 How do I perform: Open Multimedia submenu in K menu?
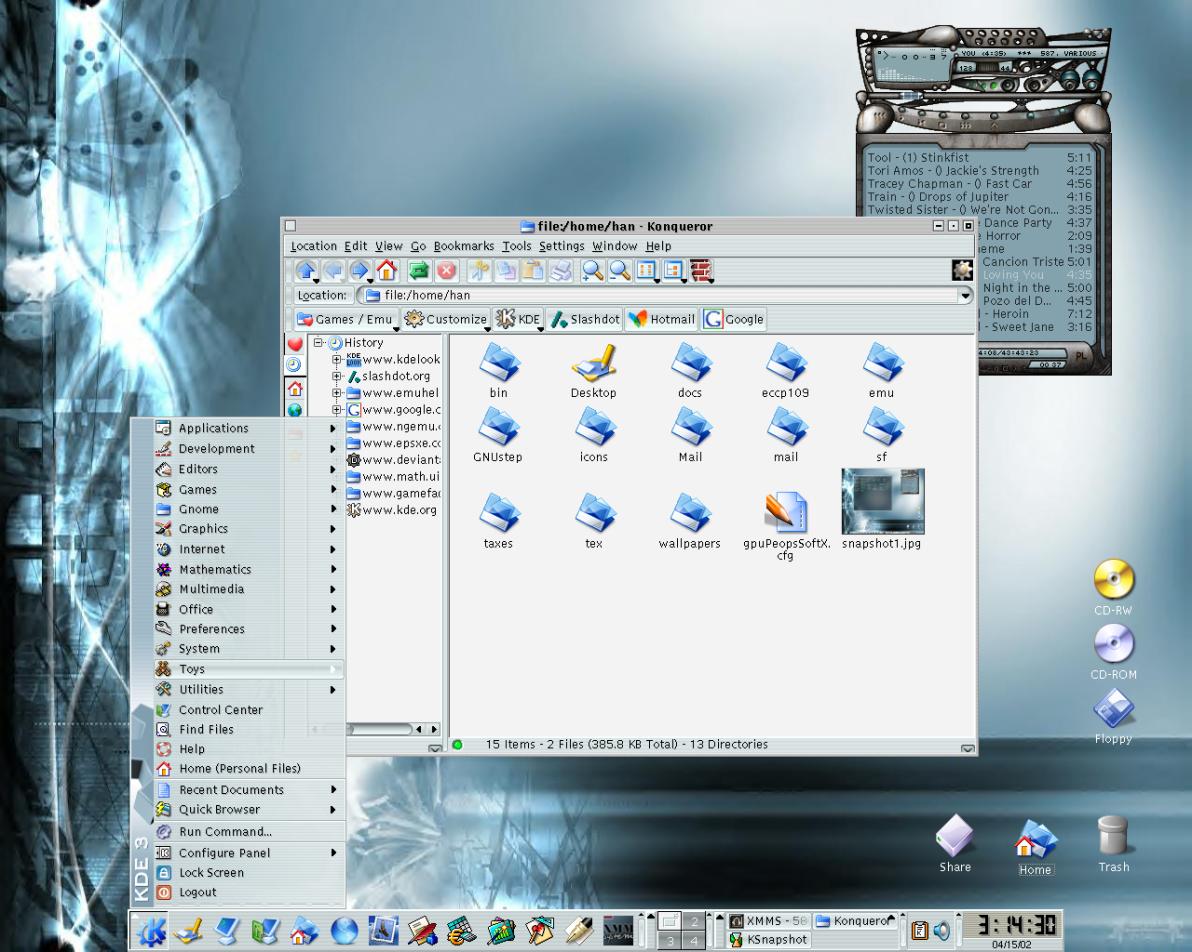248,589
